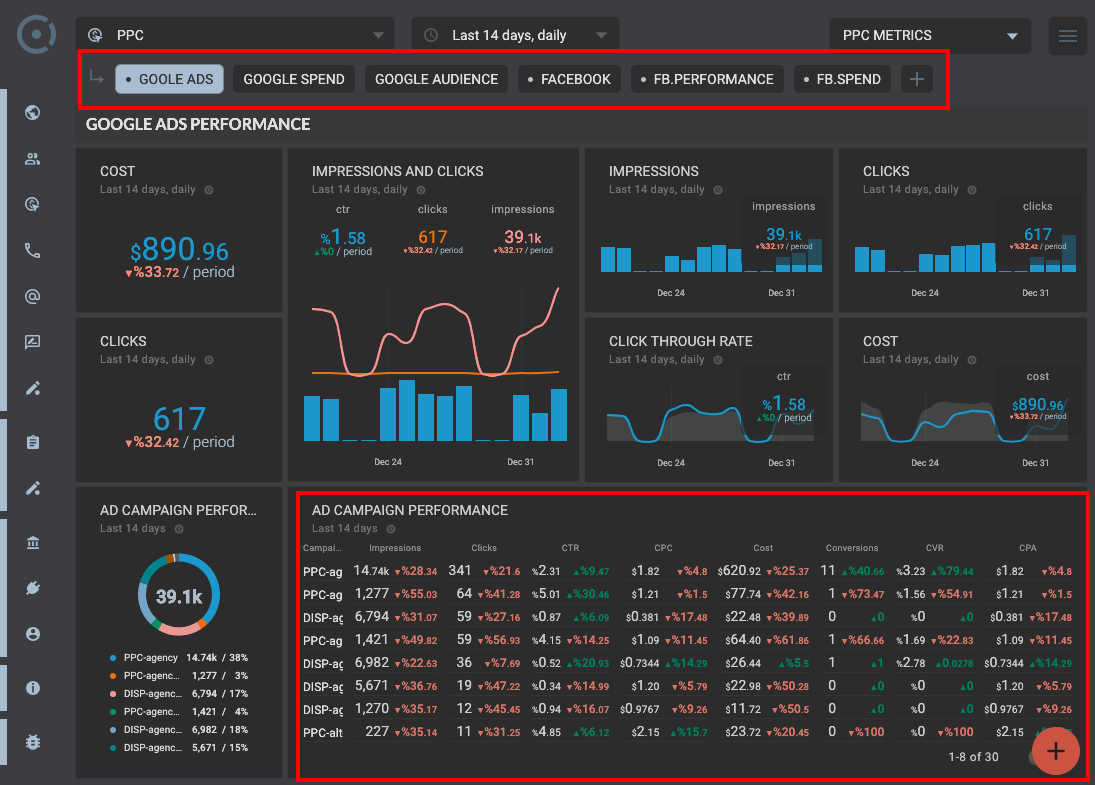The width and height of the screenshot is (1095, 785).
Task: Click the 6,982 impressions cell in the table
Action: 372,663
